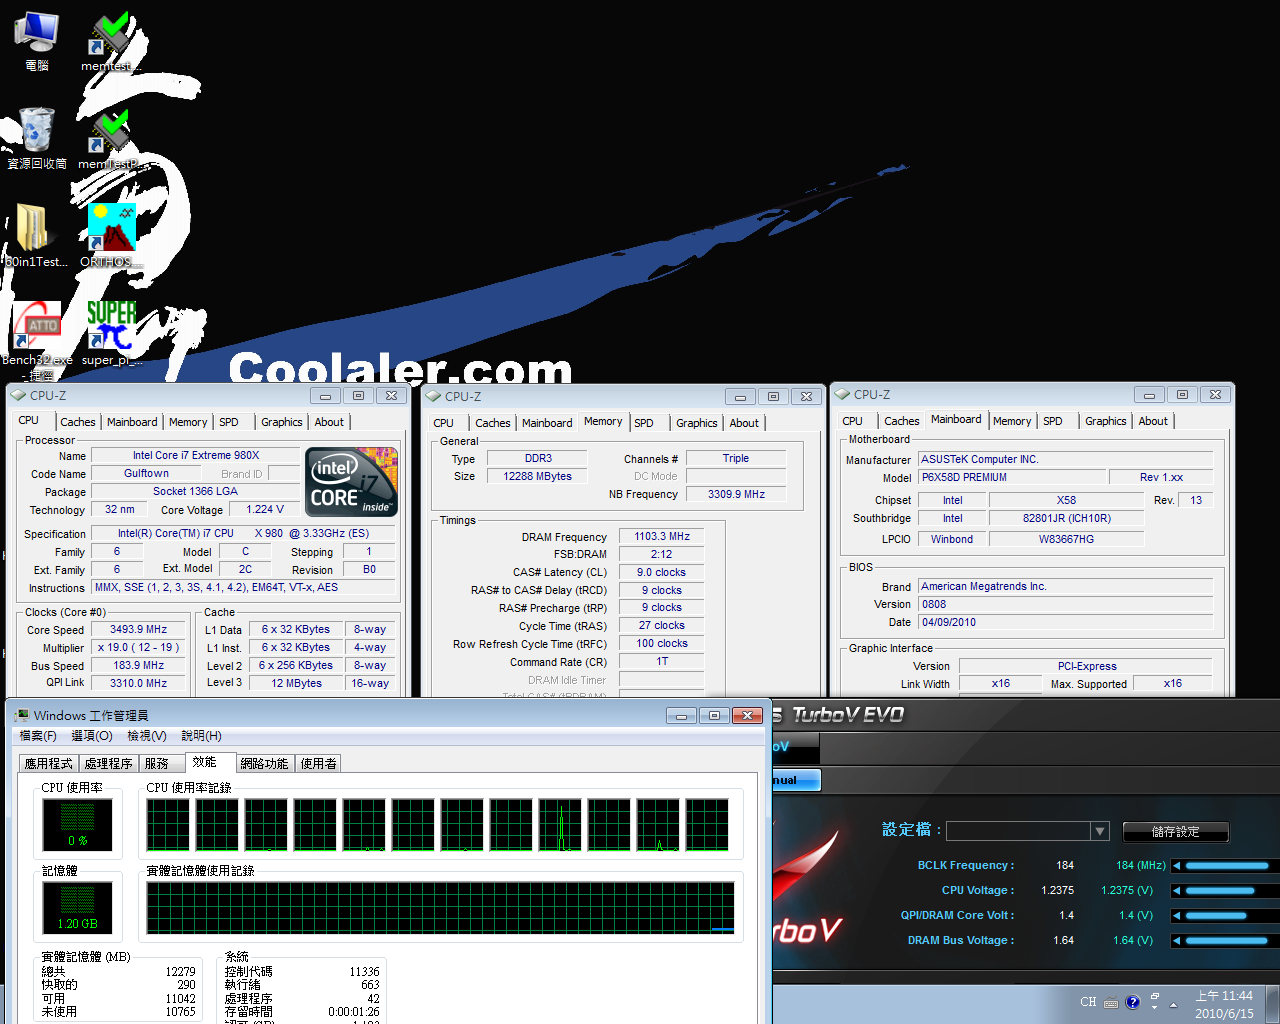Click the blue Manual button in TurboV EVO
1280x1024 pixels.
tap(796, 780)
